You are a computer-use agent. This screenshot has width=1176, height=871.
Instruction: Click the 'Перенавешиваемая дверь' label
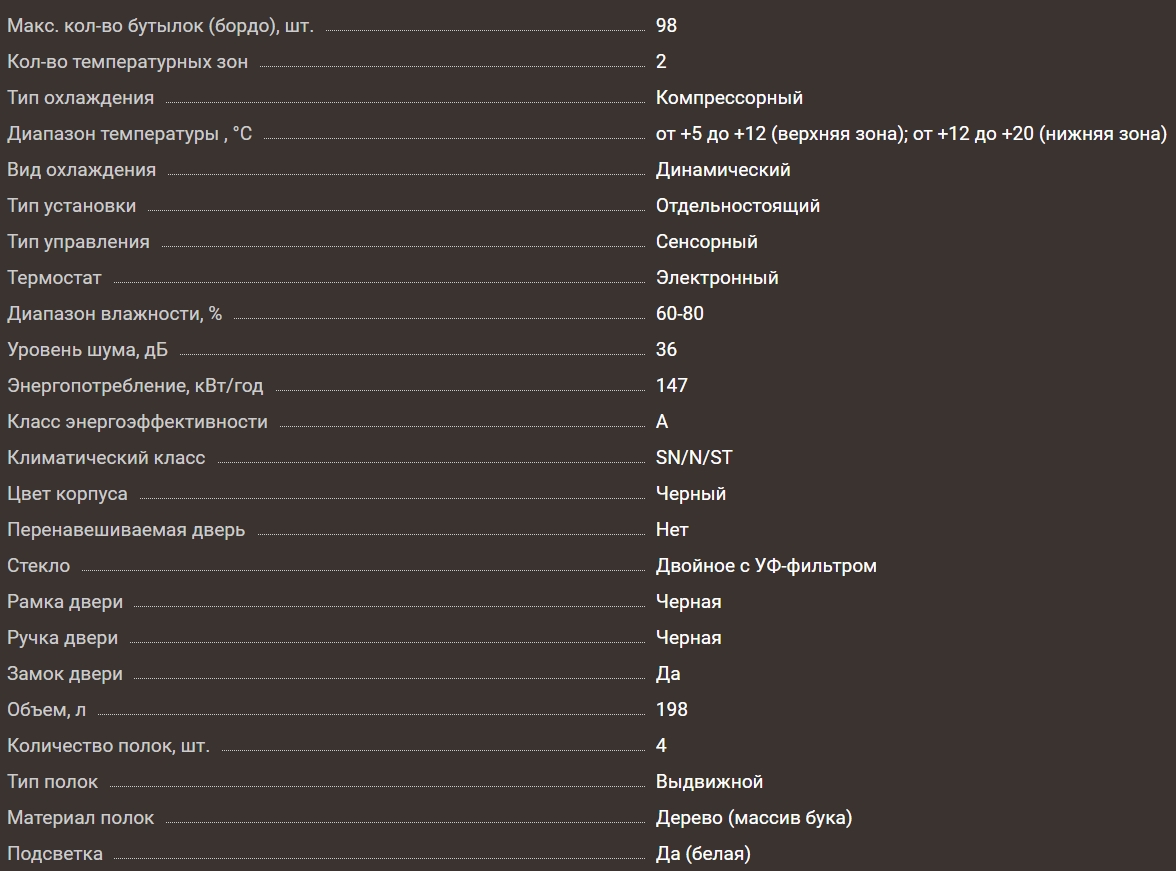tap(126, 530)
